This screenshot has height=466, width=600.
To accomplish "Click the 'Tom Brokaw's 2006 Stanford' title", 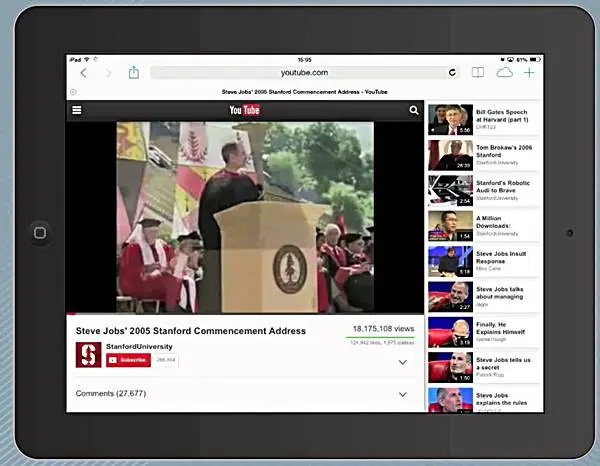I will [x=504, y=151].
